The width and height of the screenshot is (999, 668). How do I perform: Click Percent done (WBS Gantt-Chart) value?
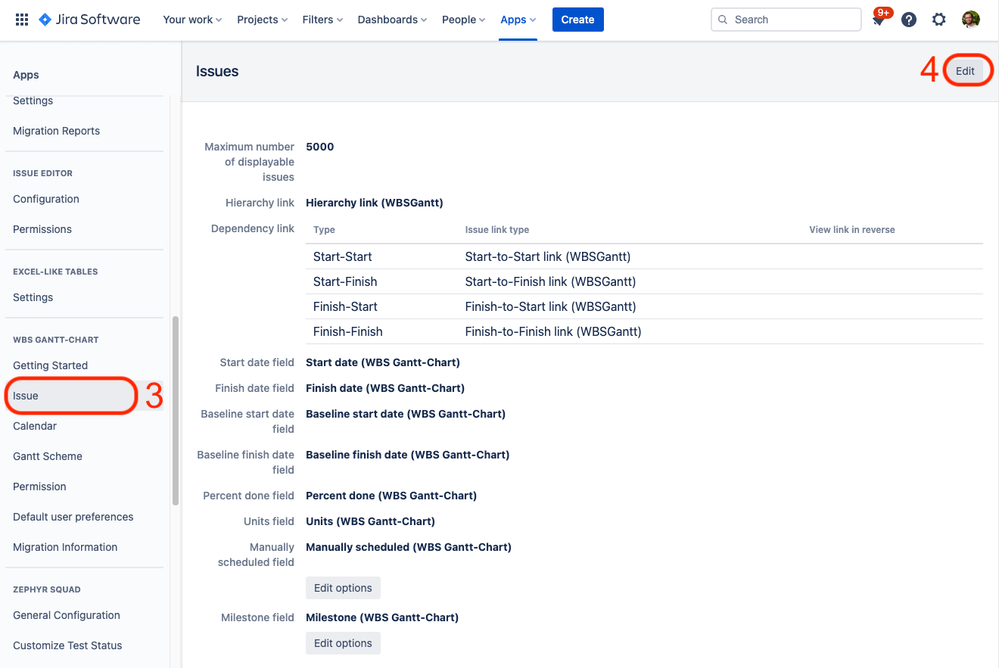[x=391, y=495]
